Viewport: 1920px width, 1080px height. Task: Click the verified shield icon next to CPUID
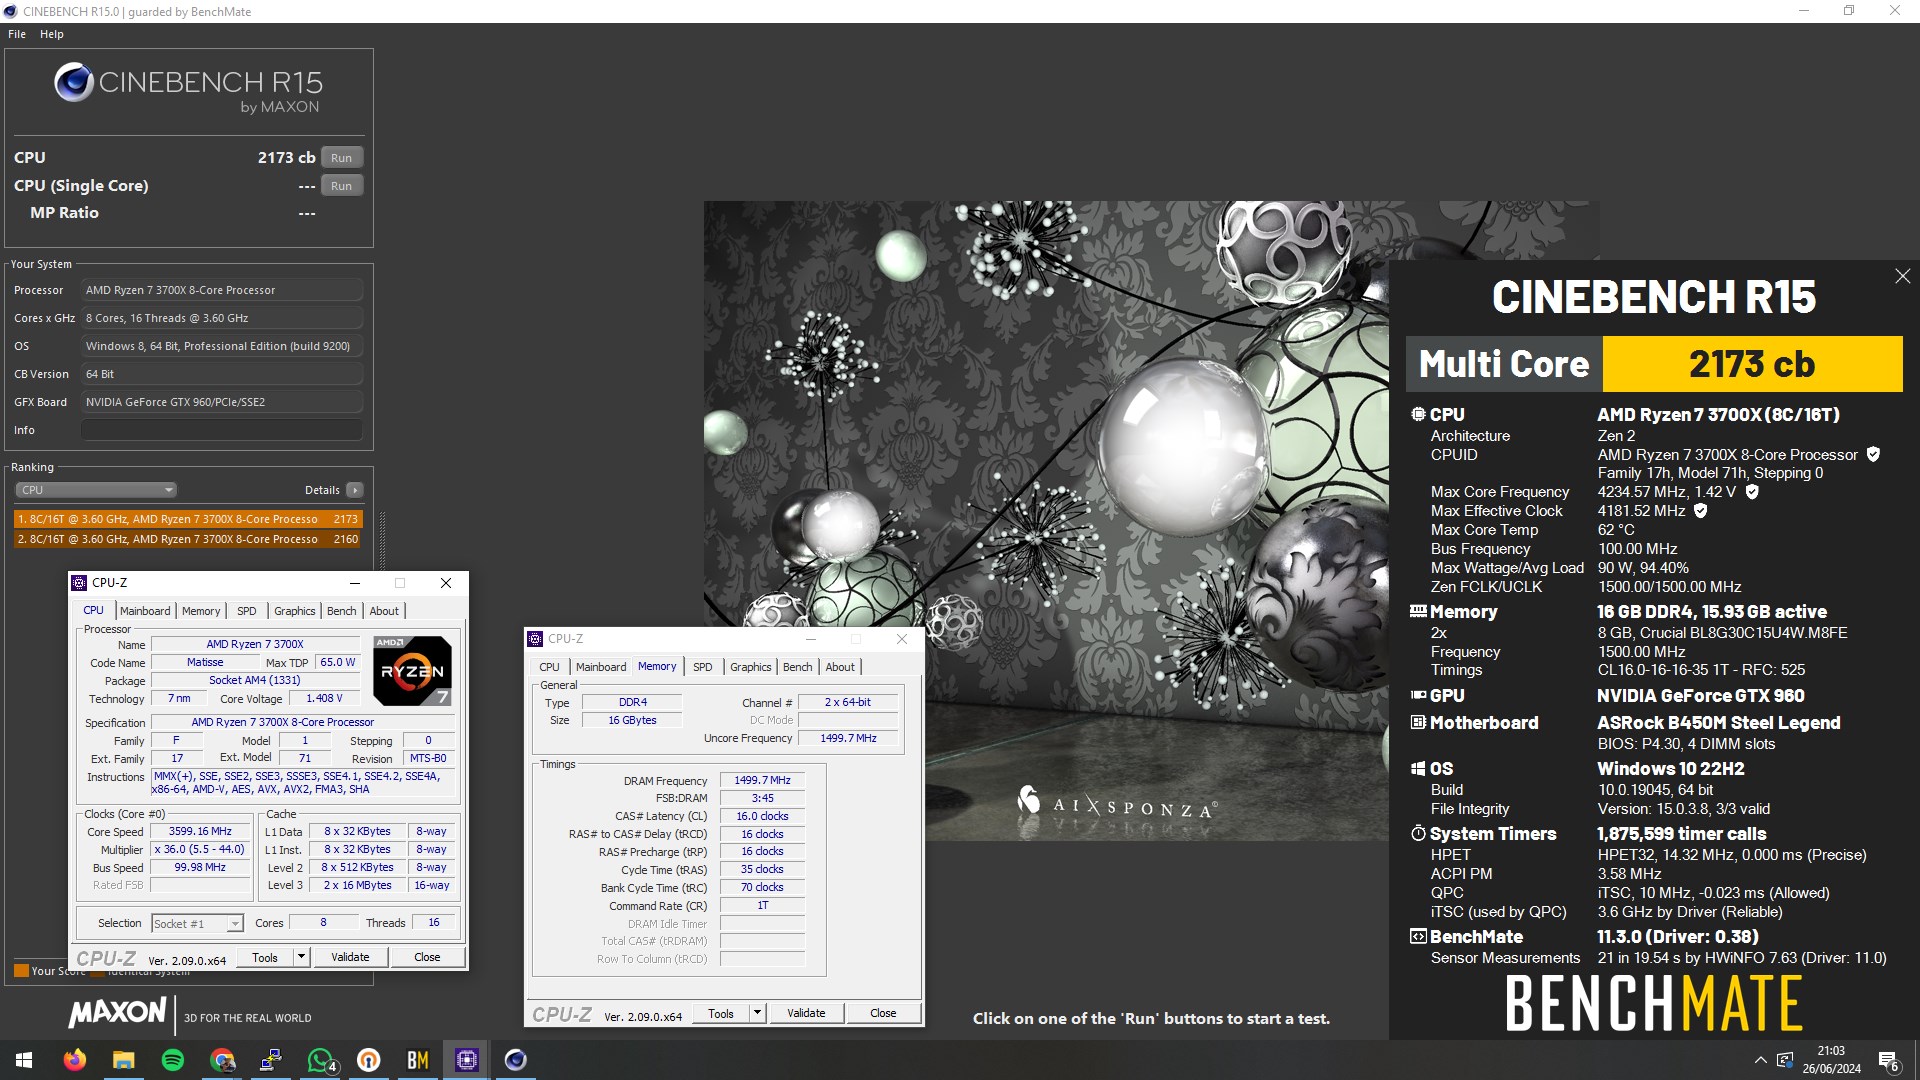(1873, 454)
